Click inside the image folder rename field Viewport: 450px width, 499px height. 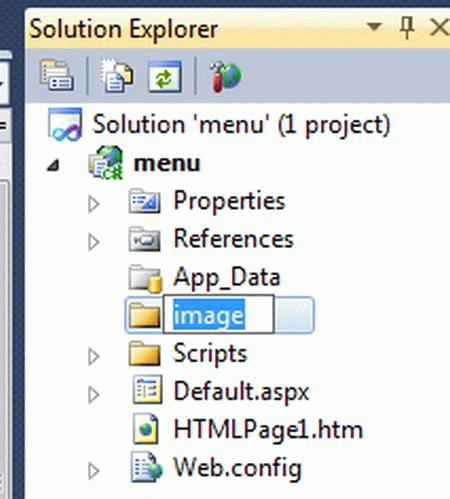click(x=219, y=314)
